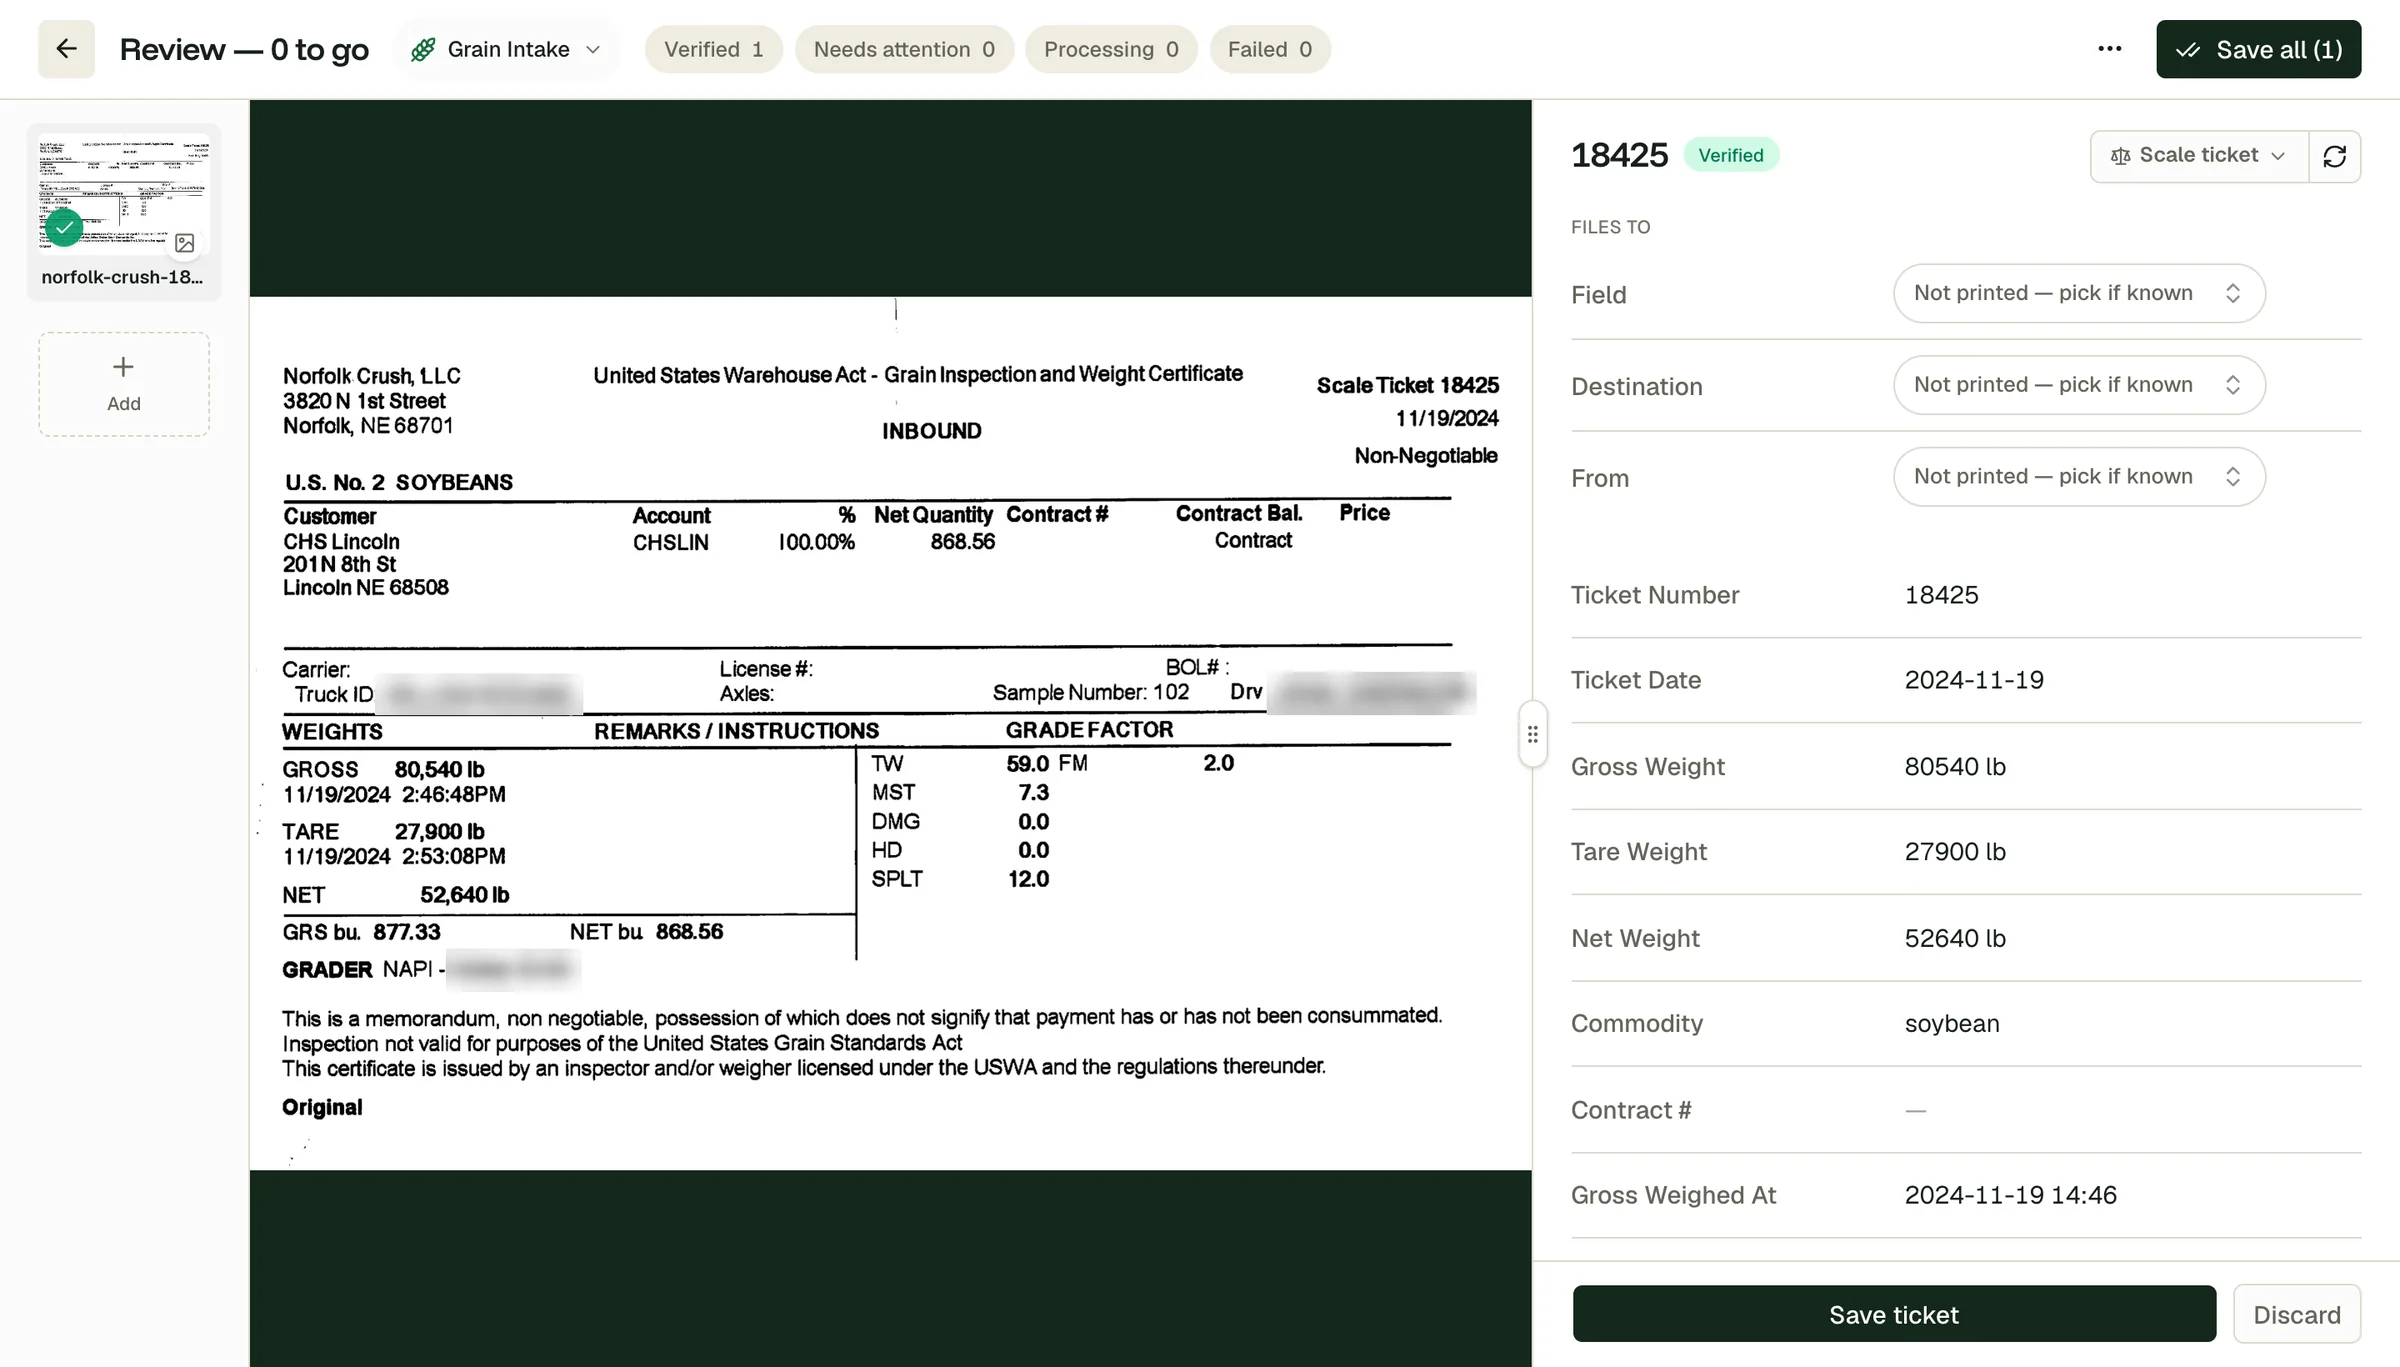
Task: Click the empty Contract # value
Action: (1915, 1110)
